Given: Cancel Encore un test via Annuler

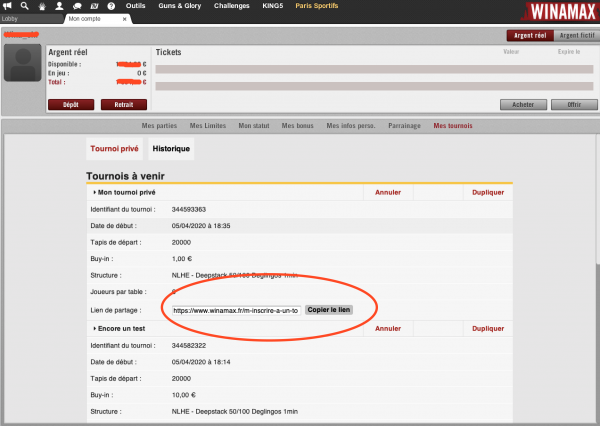Looking at the screenshot, I should coord(388,328).
